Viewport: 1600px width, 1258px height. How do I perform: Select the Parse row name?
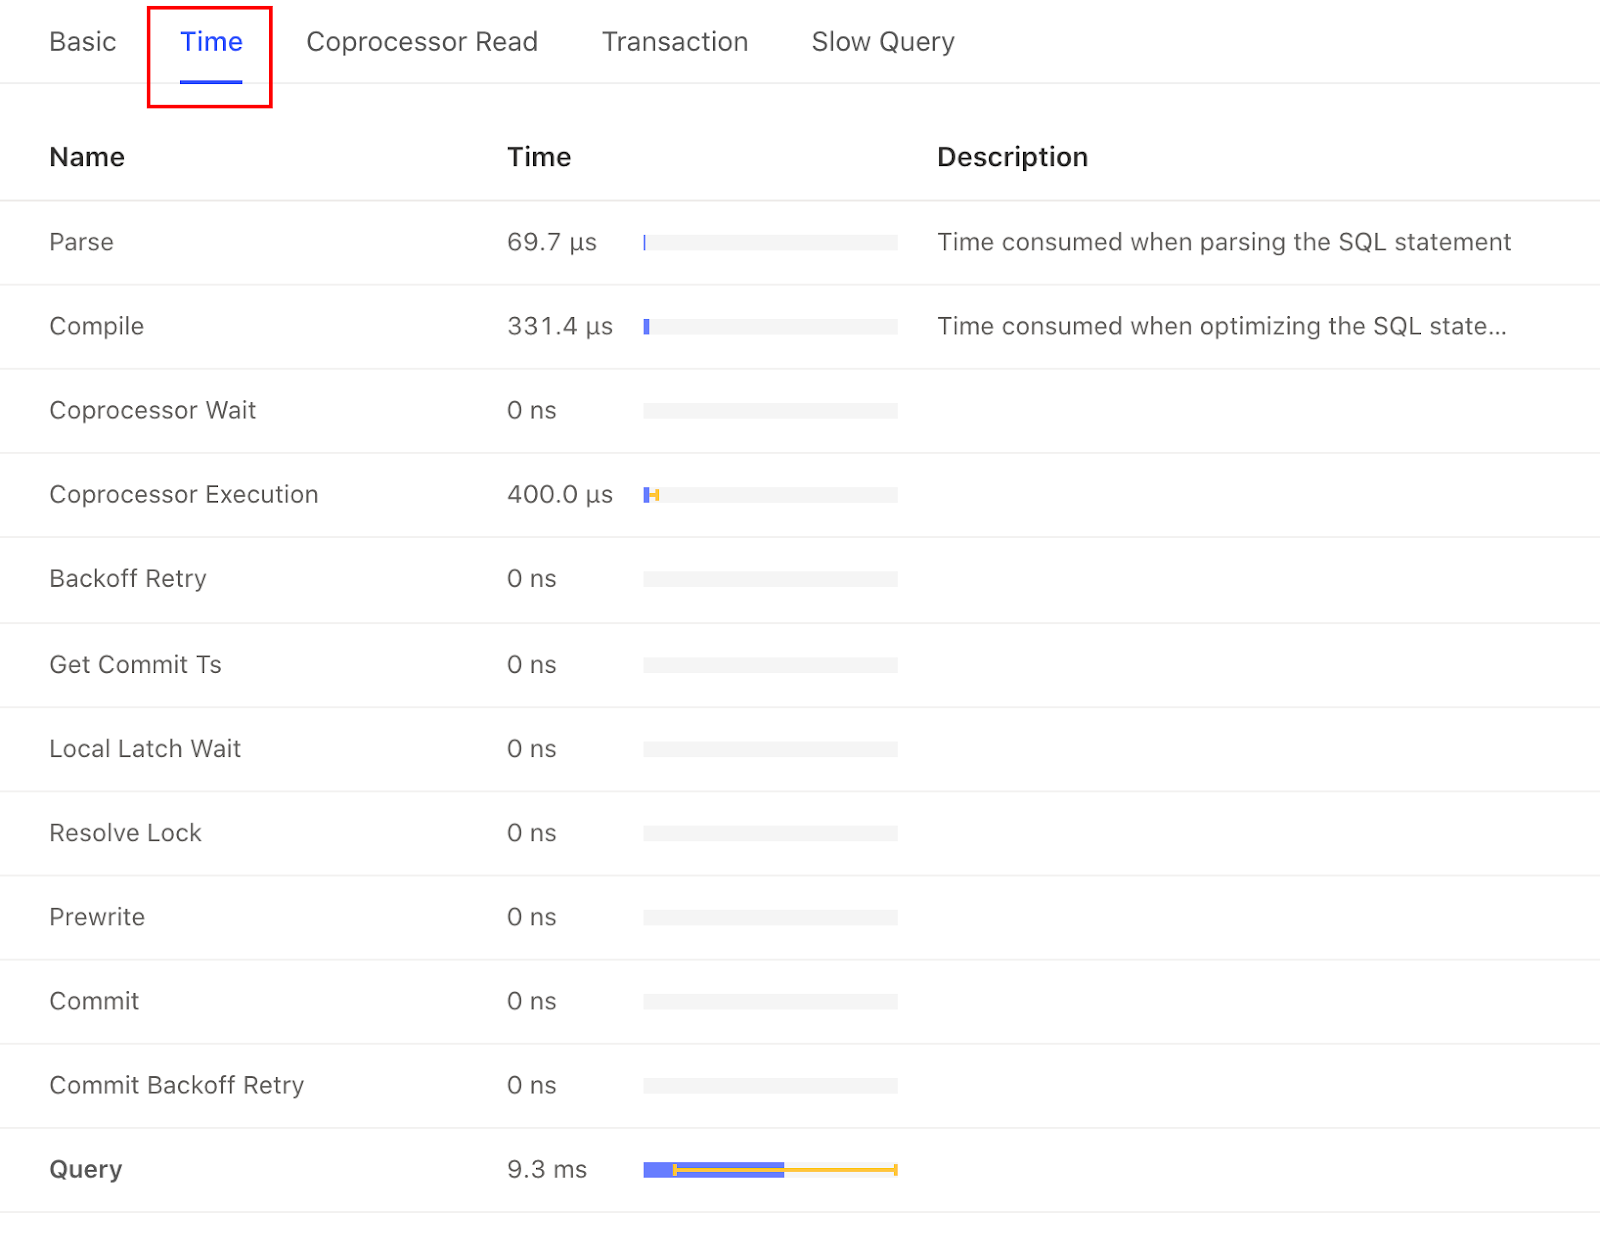point(81,243)
